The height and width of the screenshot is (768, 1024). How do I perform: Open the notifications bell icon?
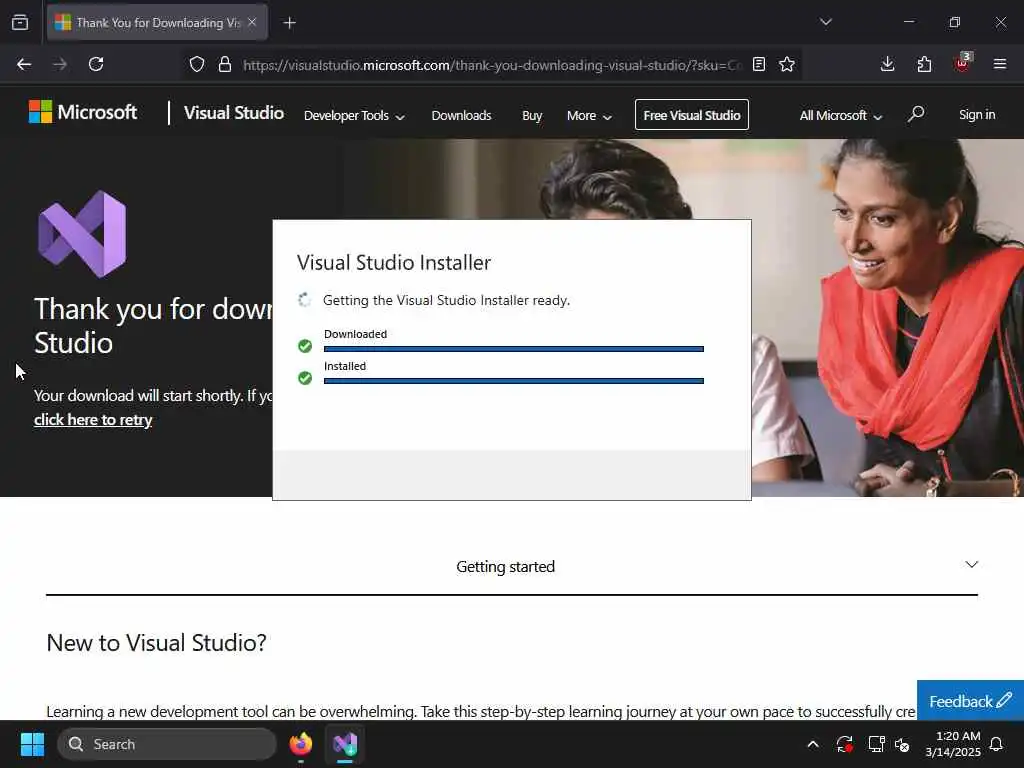(x=997, y=744)
